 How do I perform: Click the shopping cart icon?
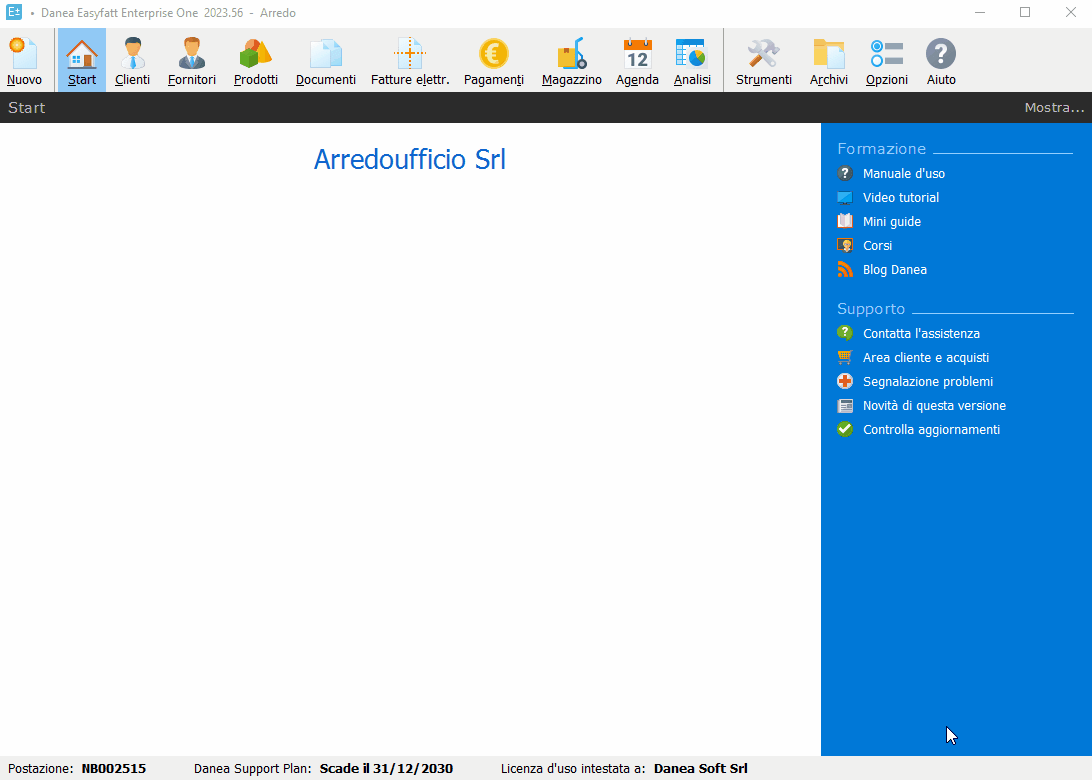coord(845,357)
